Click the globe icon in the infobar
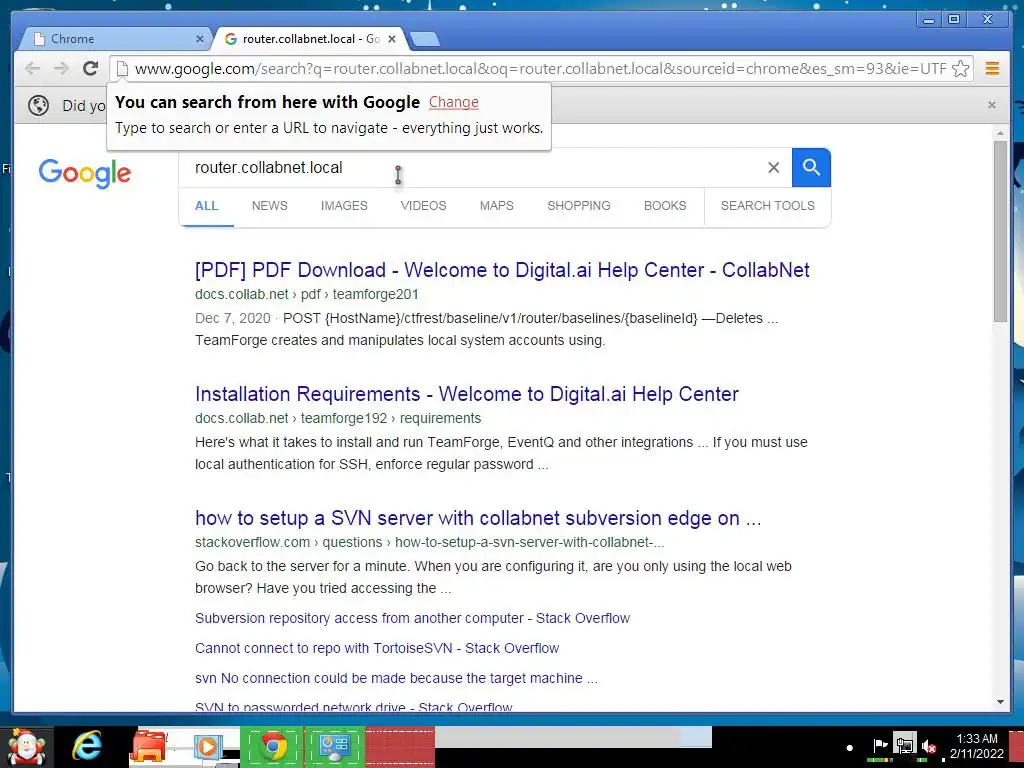Screen dimensions: 1024x768 [x=39, y=105]
